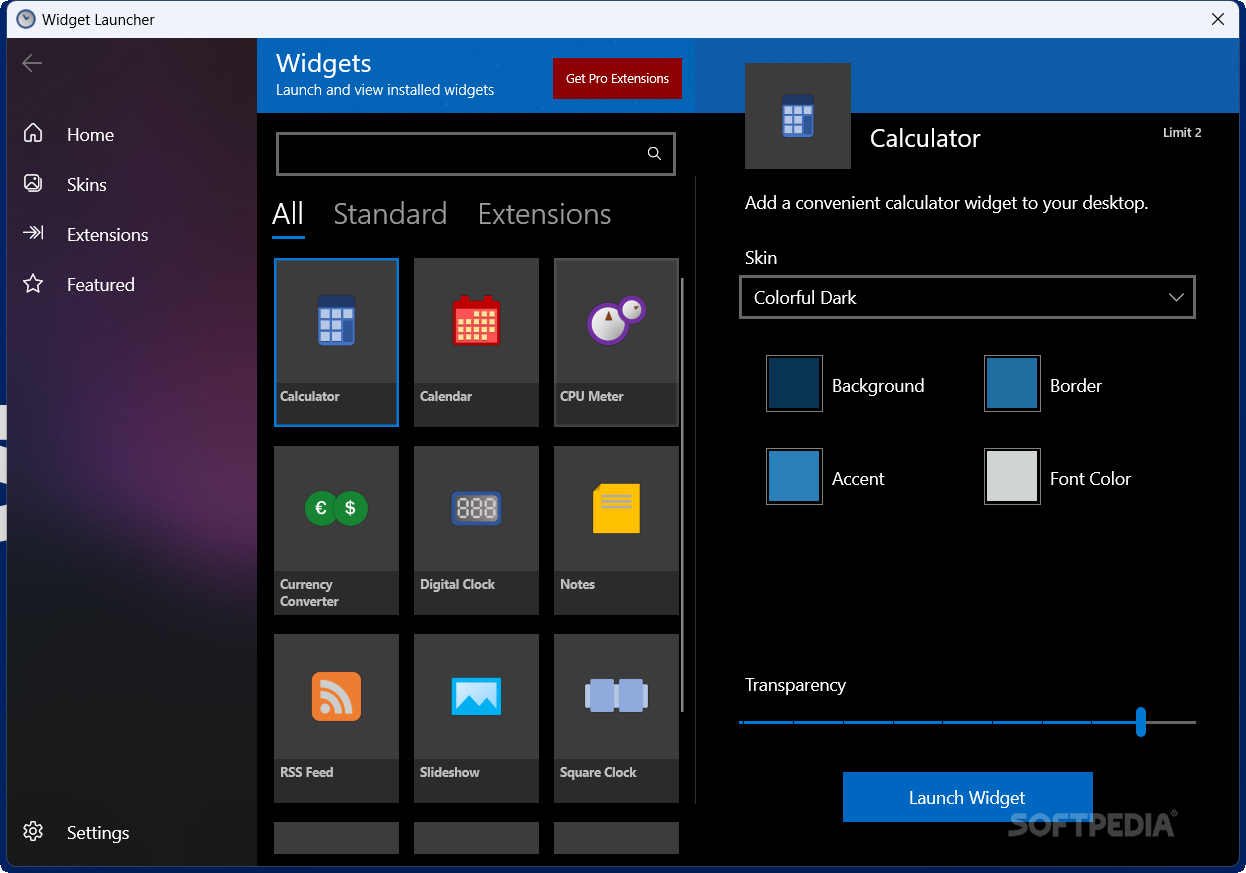
Task: Click the Launch Widget button
Action: click(967, 797)
